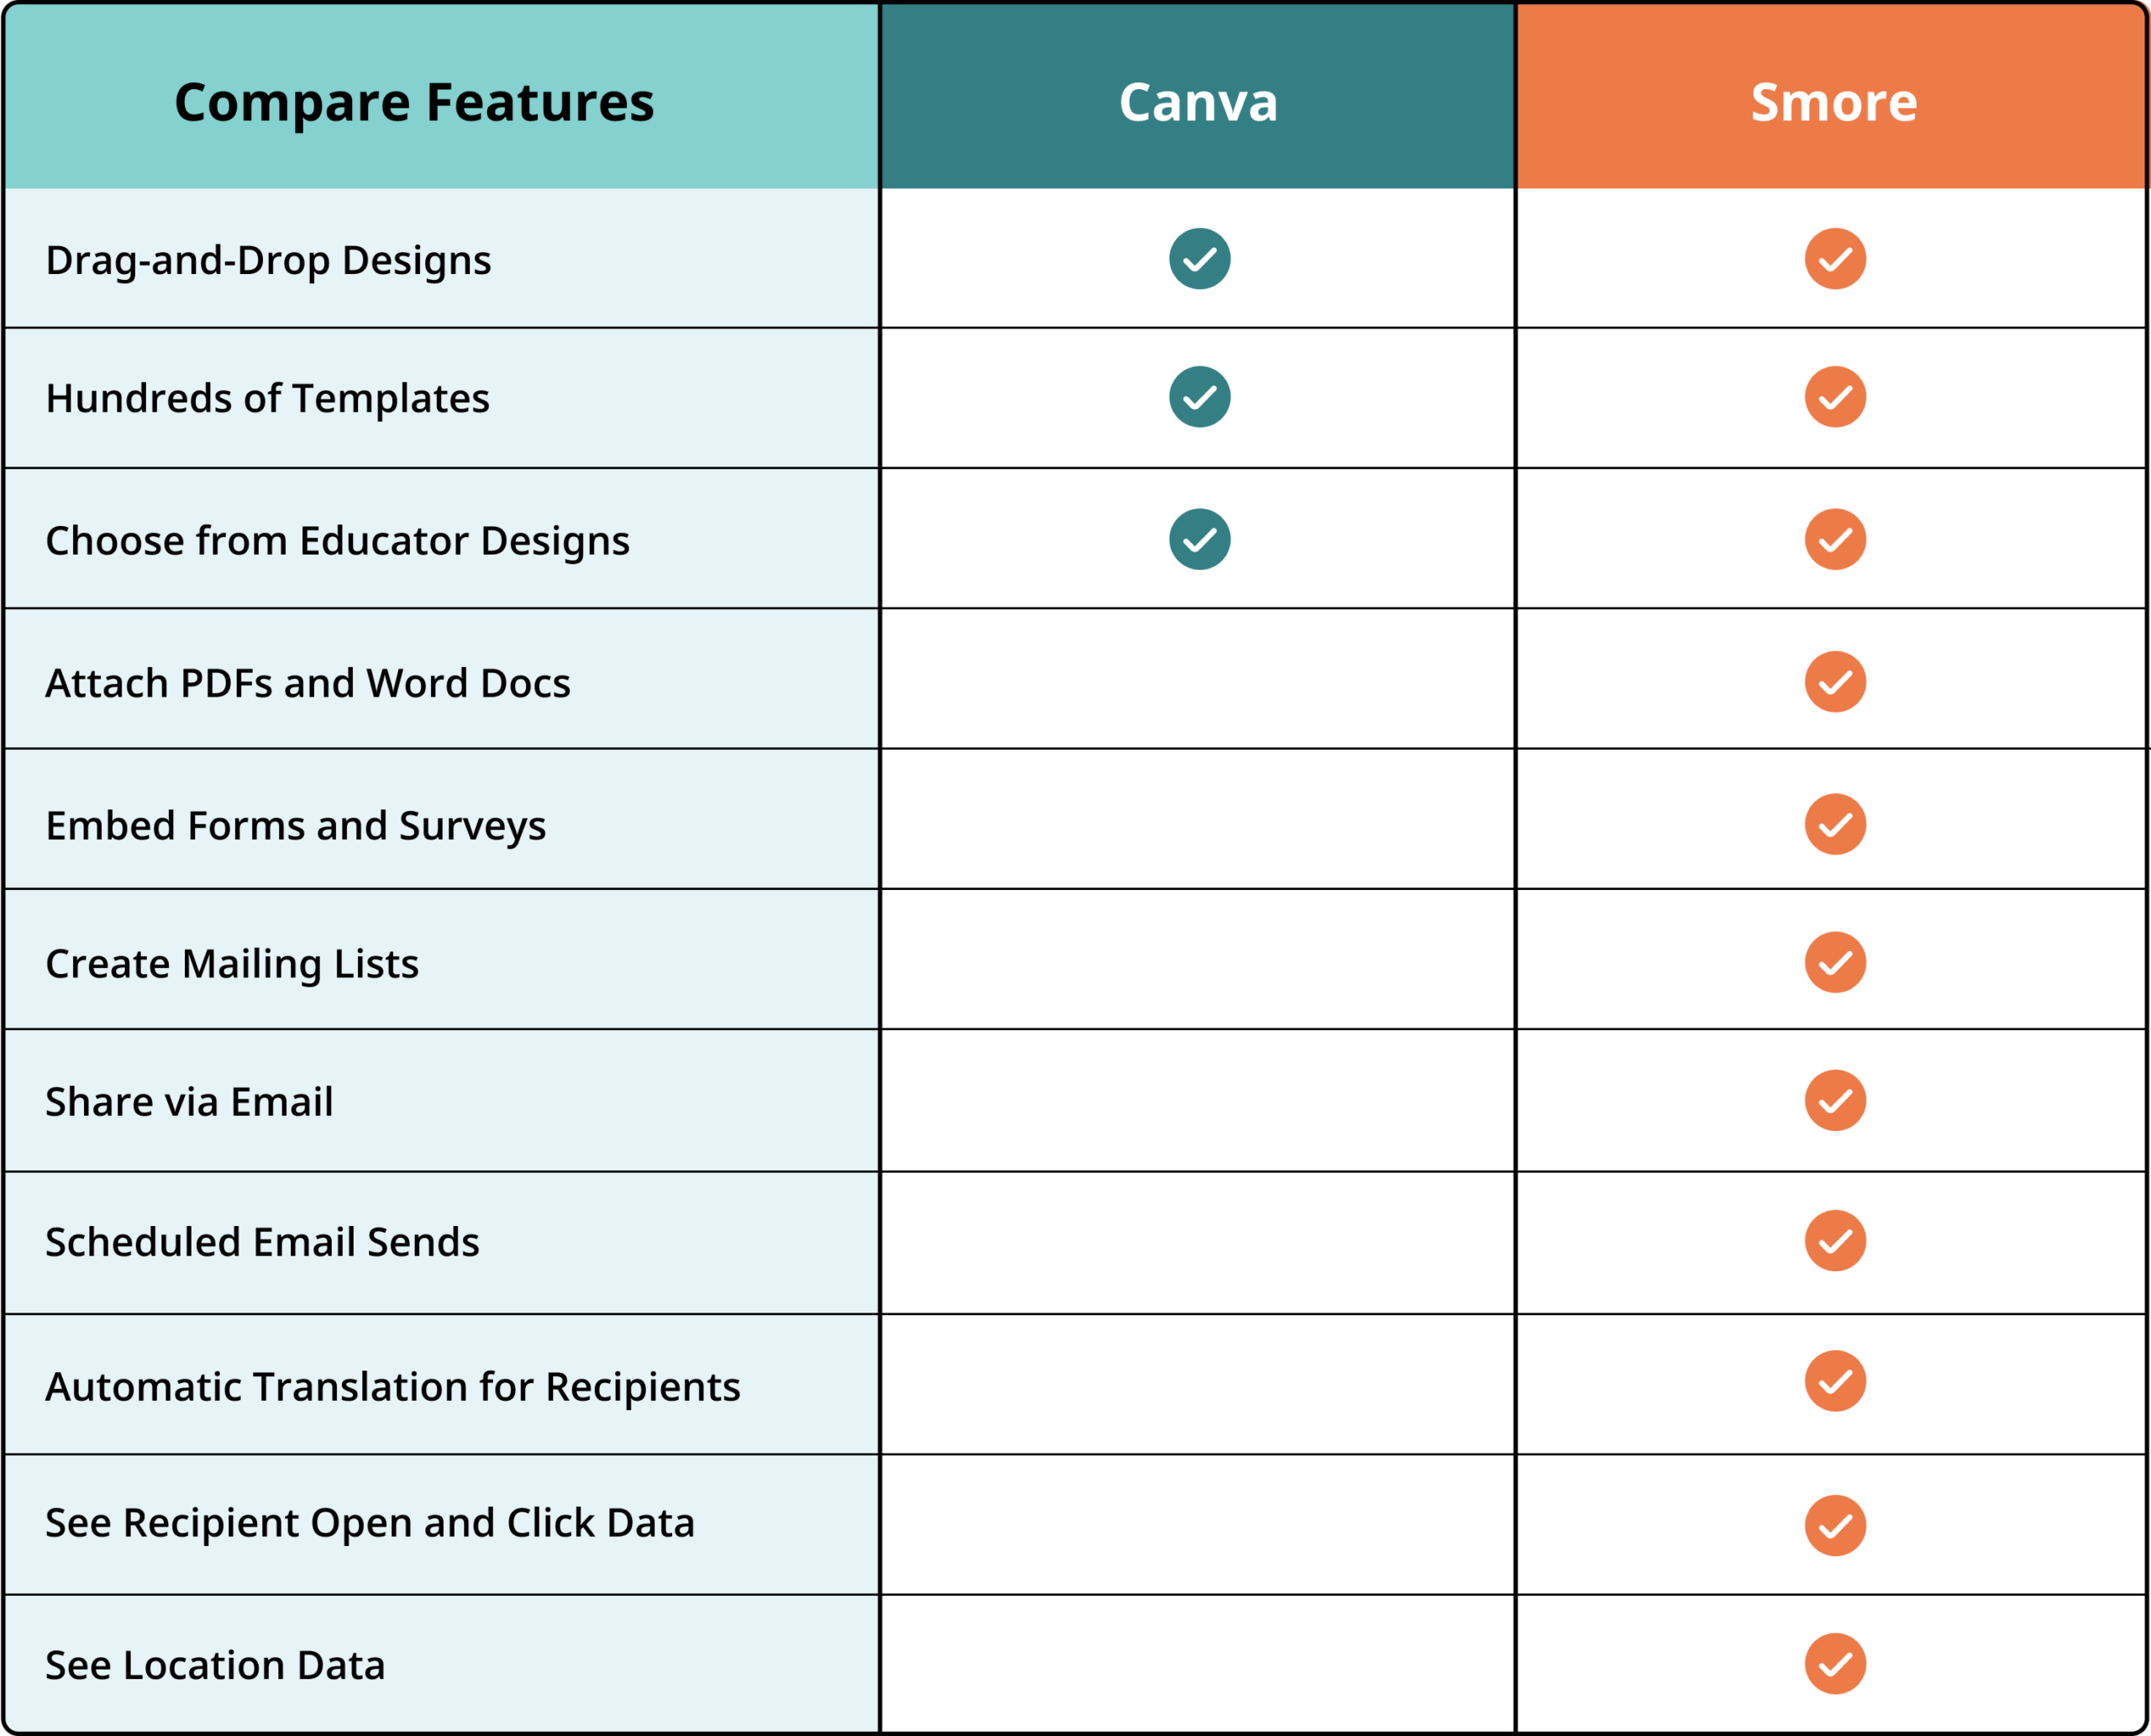The width and height of the screenshot is (2151, 1736).
Task: Click Smore's Attach PDFs checkmark
Action: pyautogui.click(x=1835, y=682)
